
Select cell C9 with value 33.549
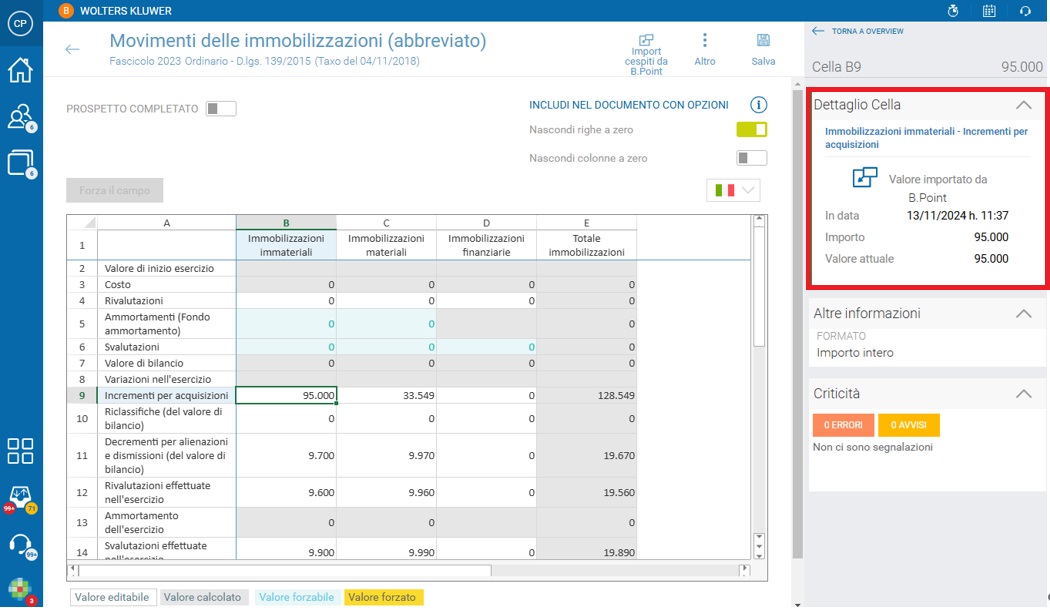coord(386,395)
